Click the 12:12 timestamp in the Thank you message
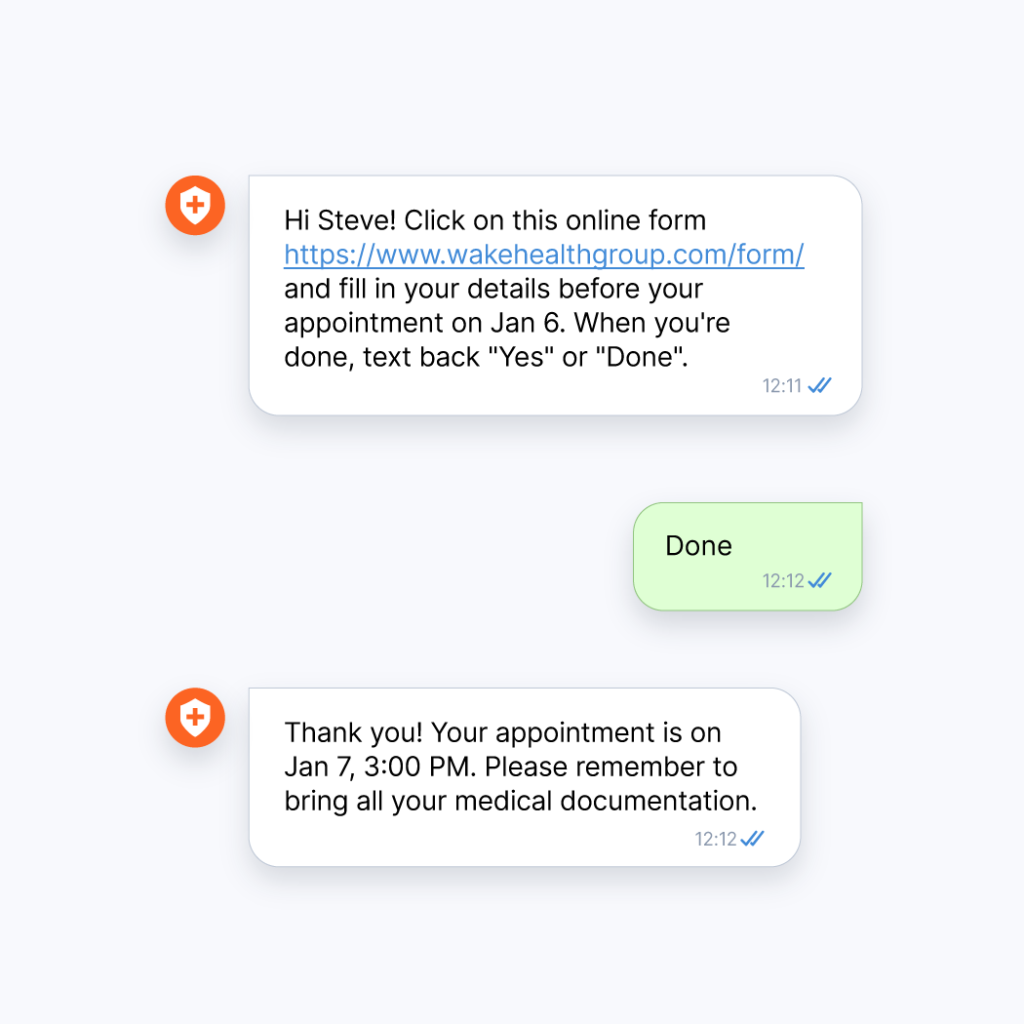Screen dimensions: 1024x1024 tap(715, 839)
